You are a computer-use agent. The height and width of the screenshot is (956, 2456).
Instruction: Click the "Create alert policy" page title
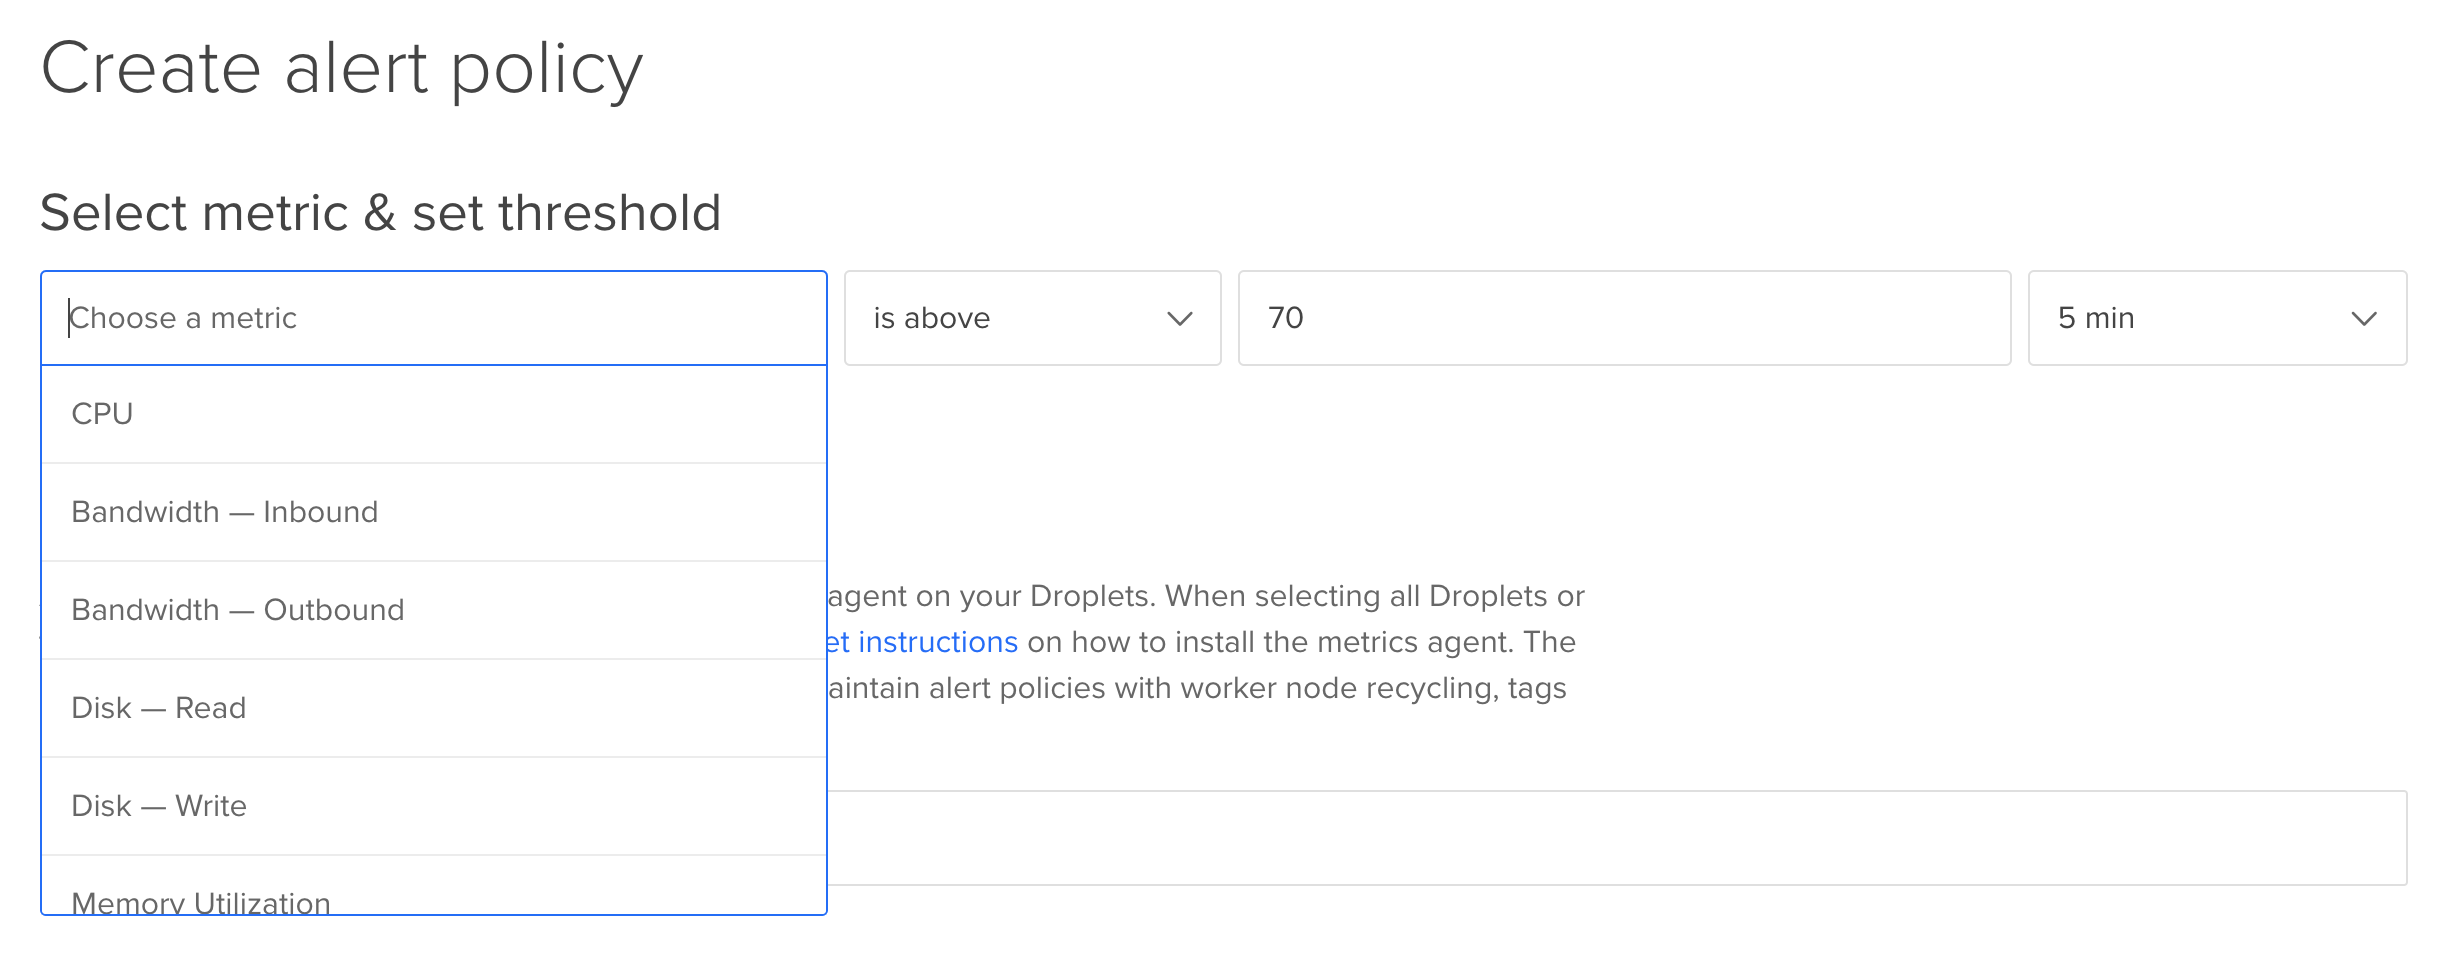point(345,67)
